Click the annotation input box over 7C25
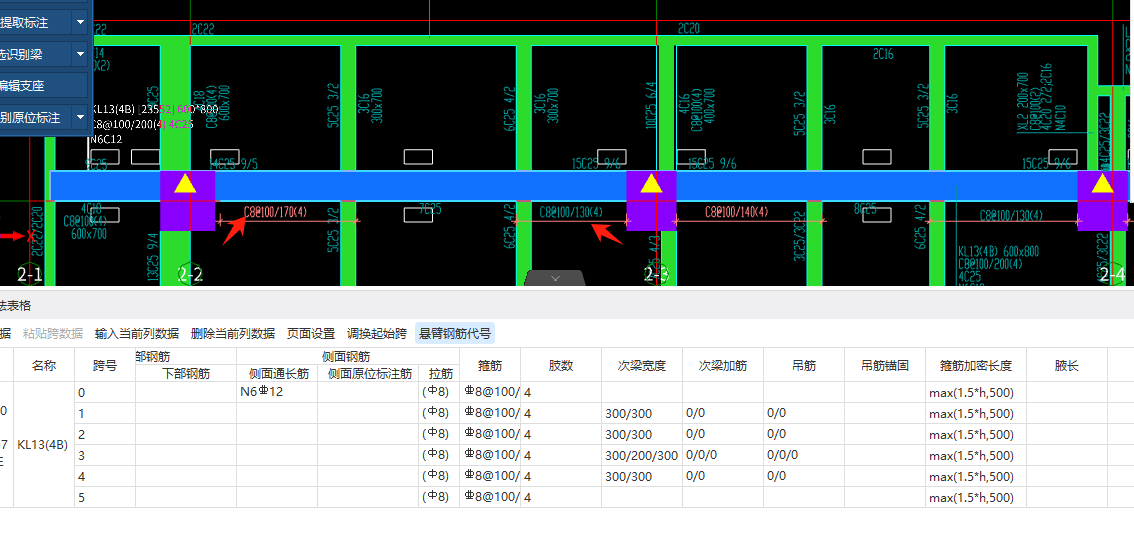 pos(418,215)
